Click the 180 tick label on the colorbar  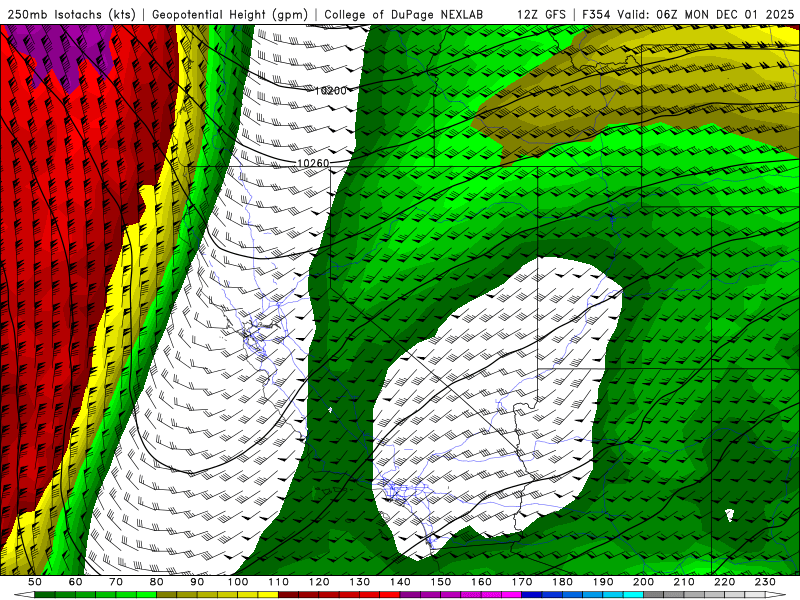coord(562,582)
